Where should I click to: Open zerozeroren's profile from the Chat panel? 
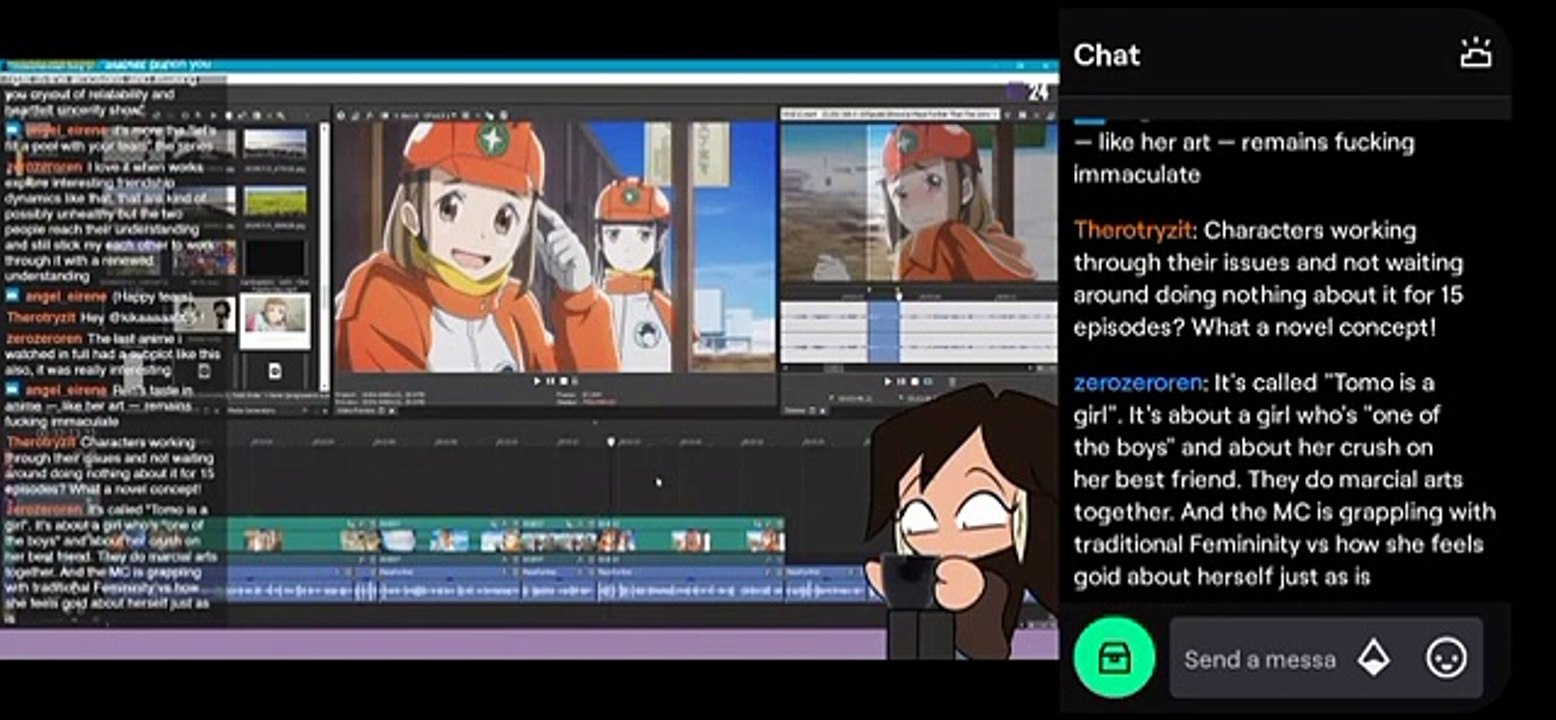(1137, 383)
